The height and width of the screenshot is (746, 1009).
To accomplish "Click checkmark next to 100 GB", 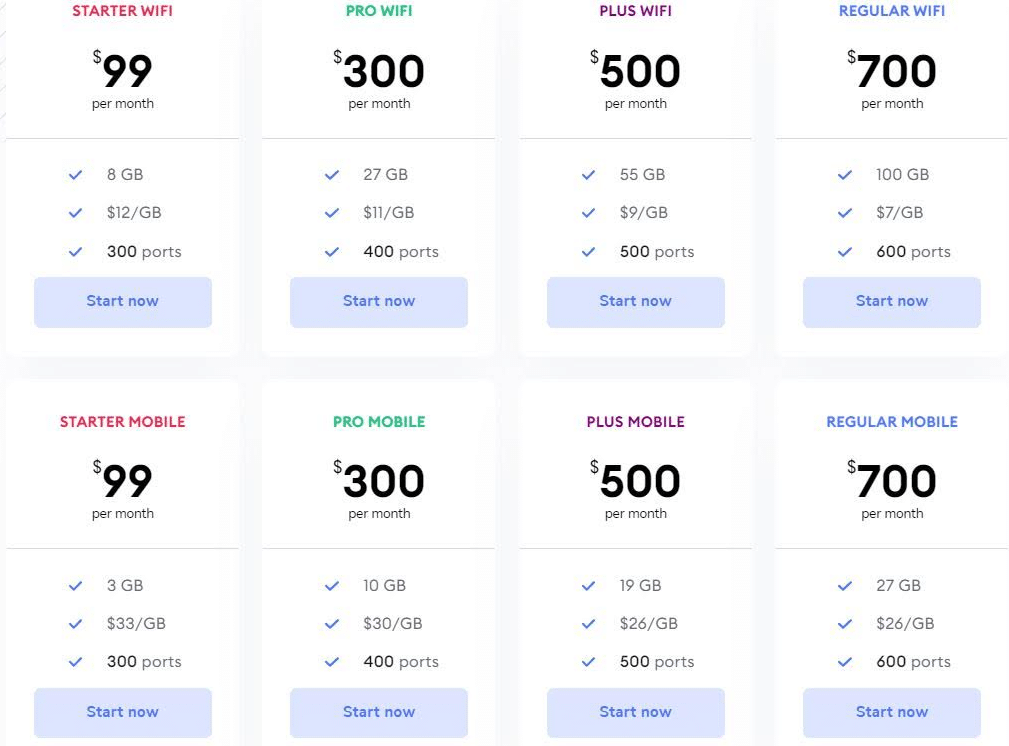I will click(844, 174).
